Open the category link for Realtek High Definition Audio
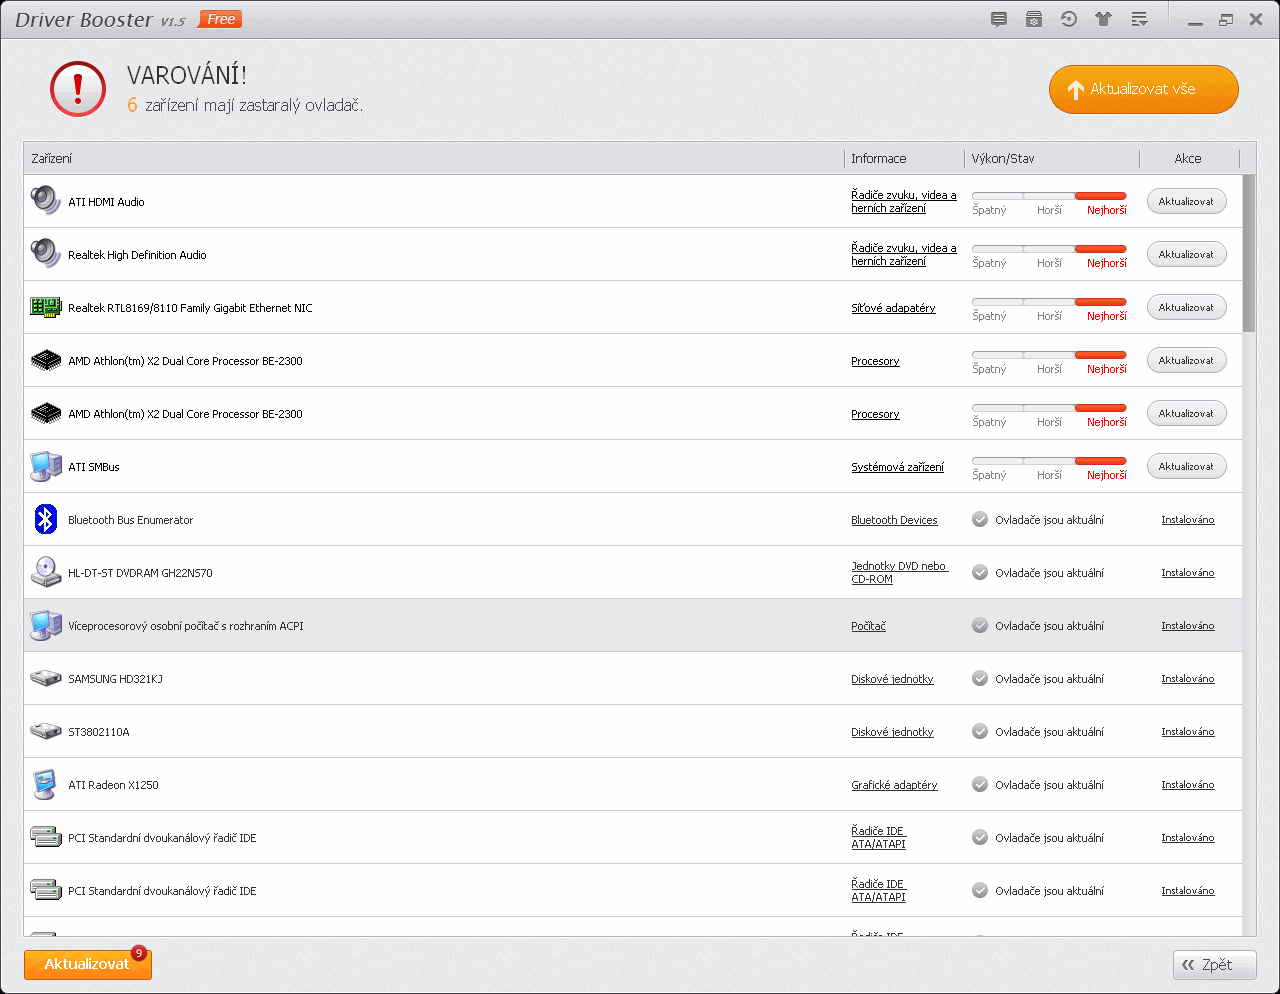The width and height of the screenshot is (1280, 994). (x=904, y=254)
